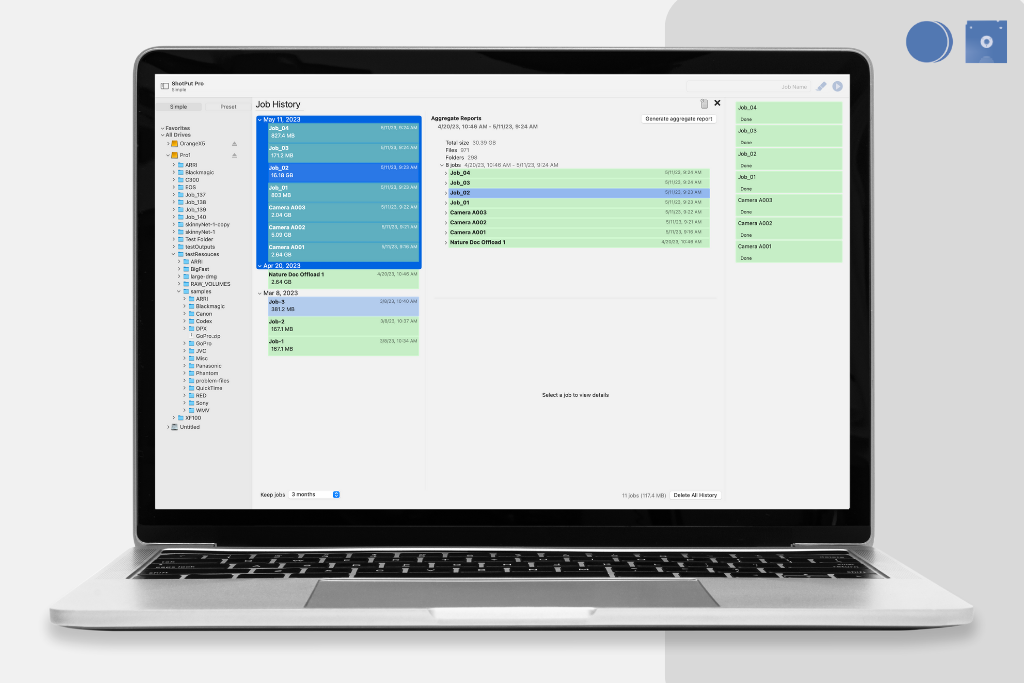Switch to the Simple tab
Viewport: 1024px width, 683px height.
[x=180, y=107]
